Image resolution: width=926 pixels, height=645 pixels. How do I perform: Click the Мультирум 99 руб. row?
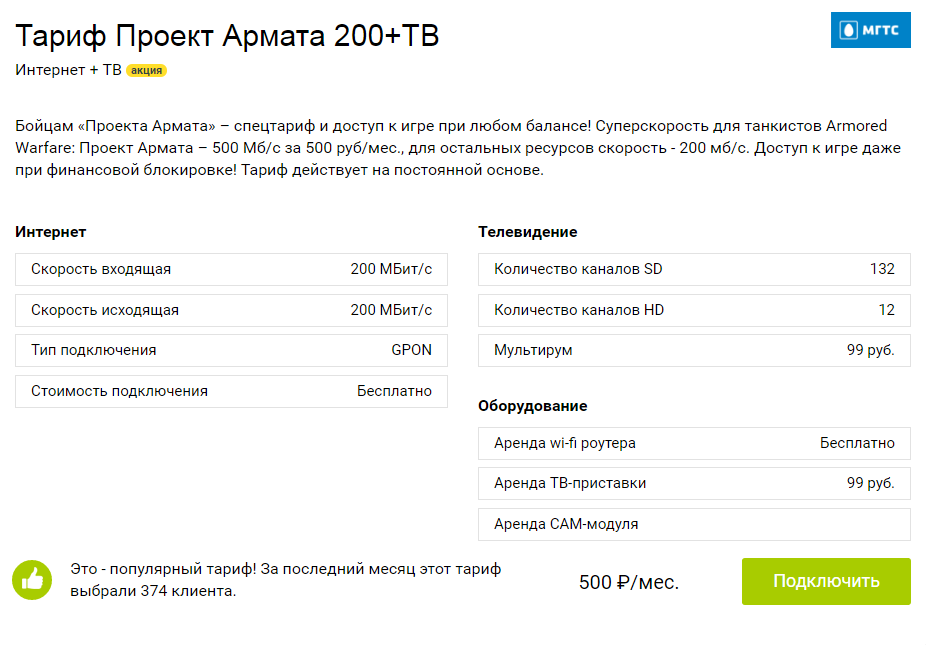pos(694,350)
